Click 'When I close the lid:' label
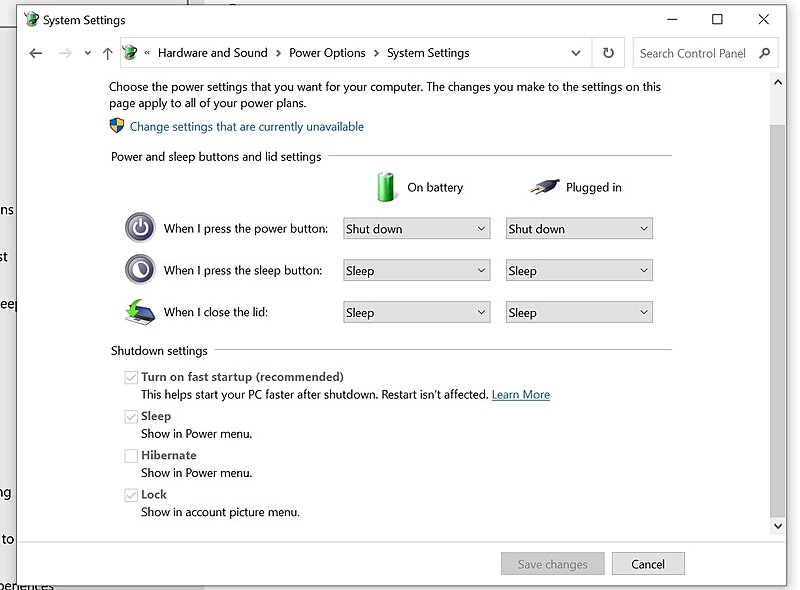This screenshot has width=800, height=590. click(x=216, y=312)
